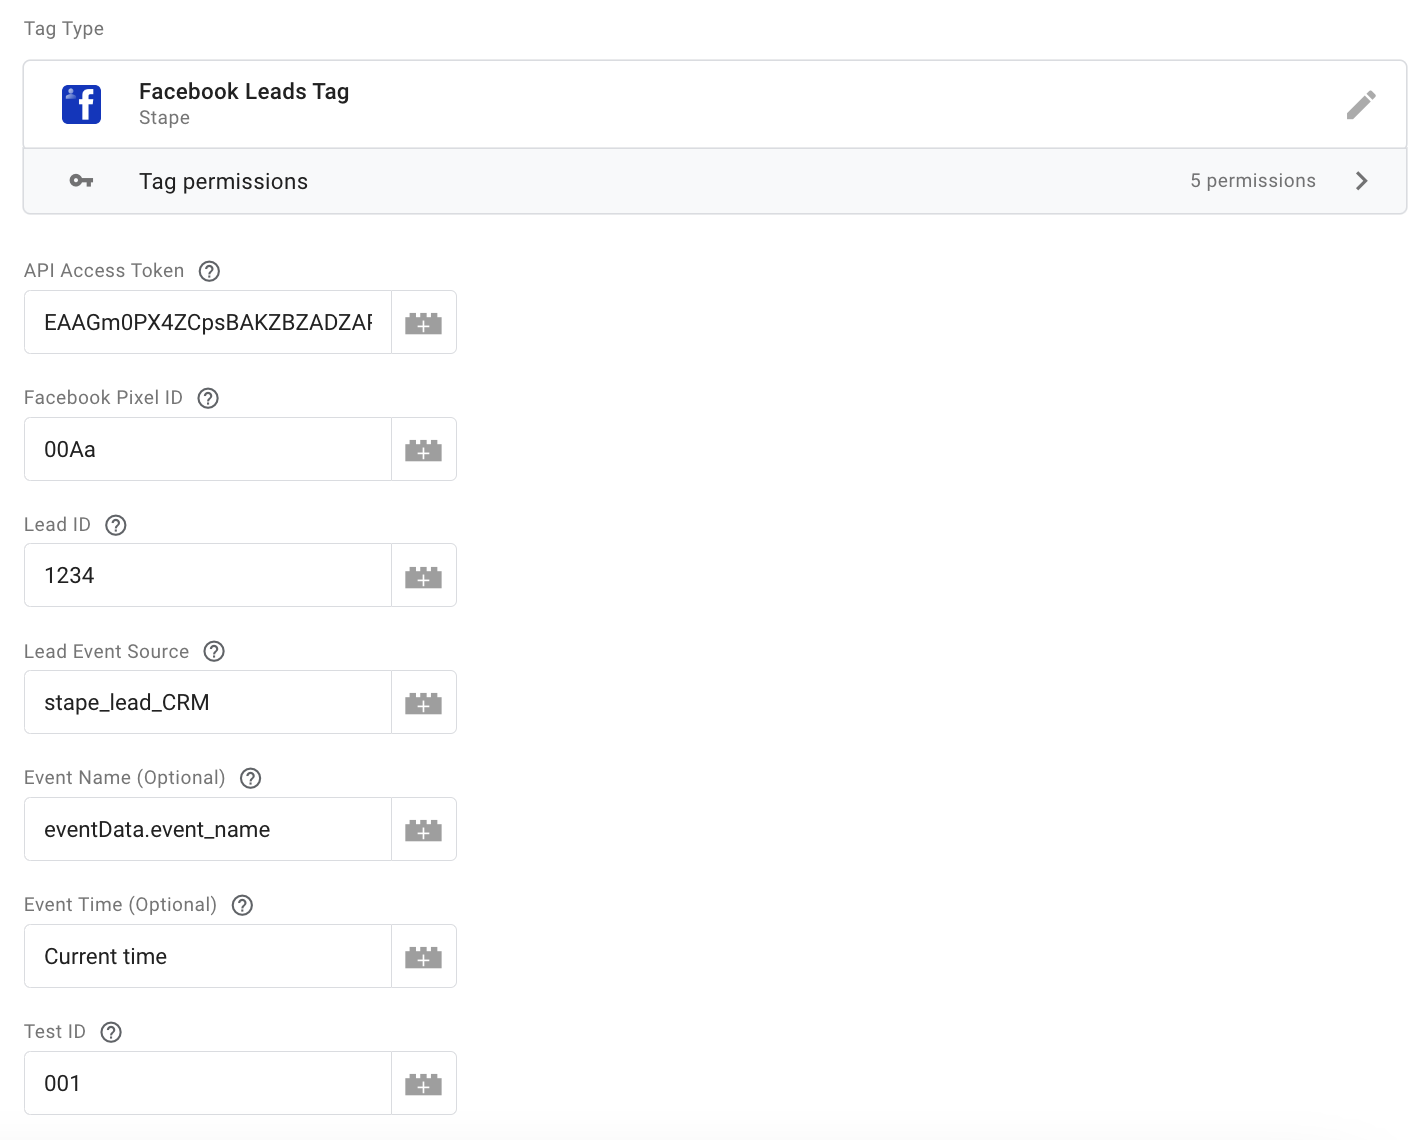Open variable picker for Facebook Pixel ID
Viewport: 1422px width, 1140px height.
(x=423, y=449)
